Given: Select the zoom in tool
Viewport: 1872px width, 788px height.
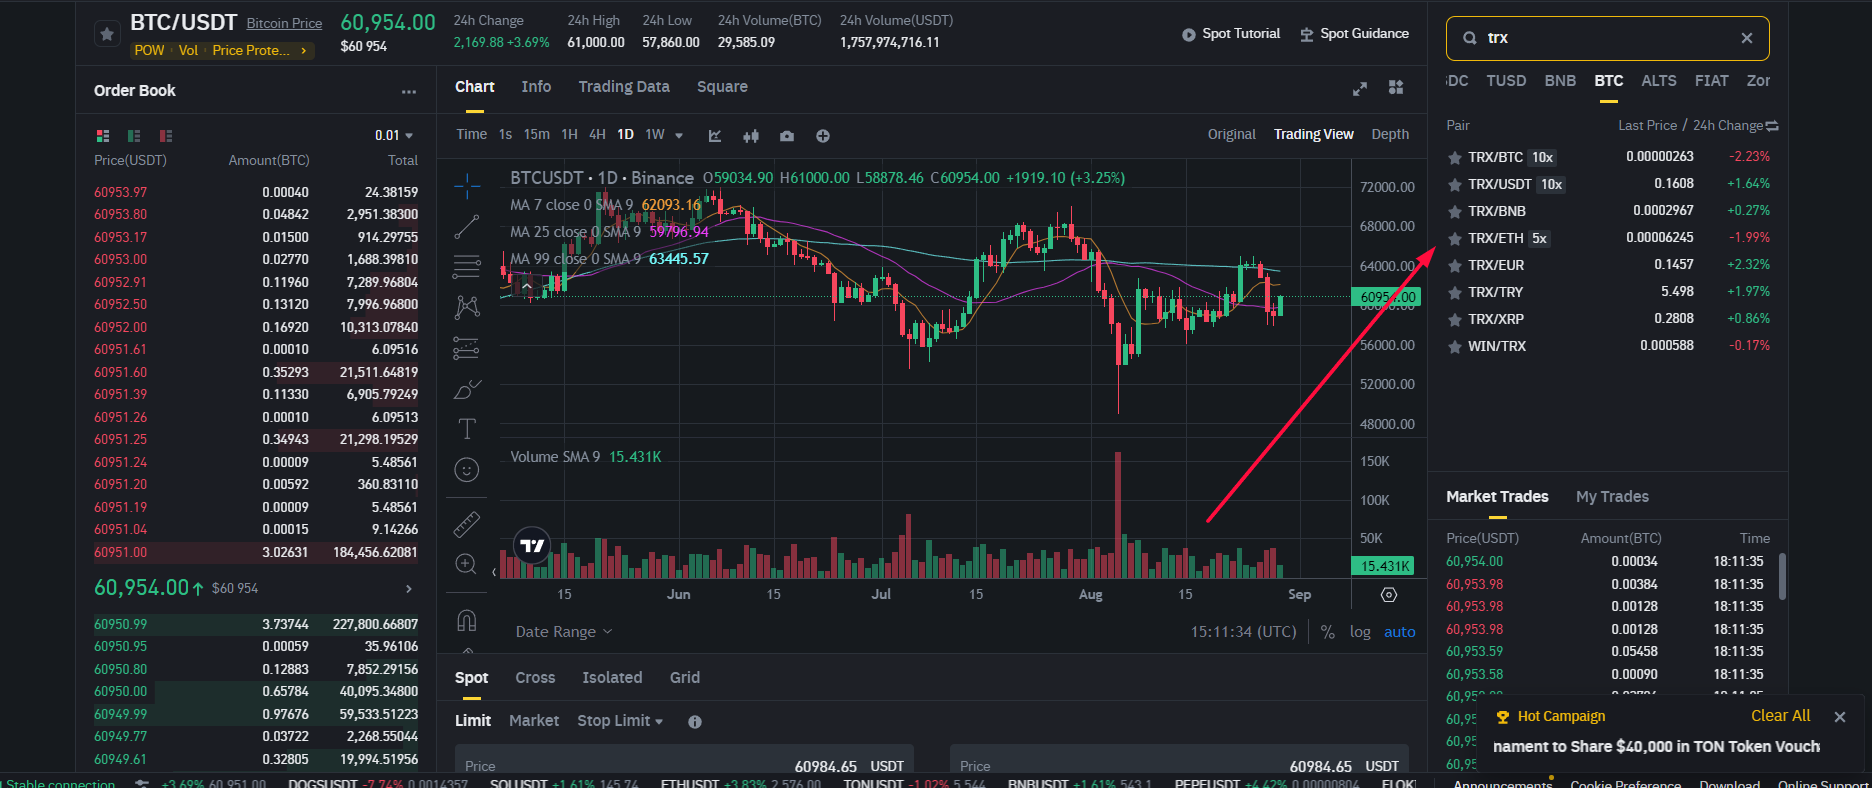Looking at the screenshot, I should pyautogui.click(x=466, y=564).
